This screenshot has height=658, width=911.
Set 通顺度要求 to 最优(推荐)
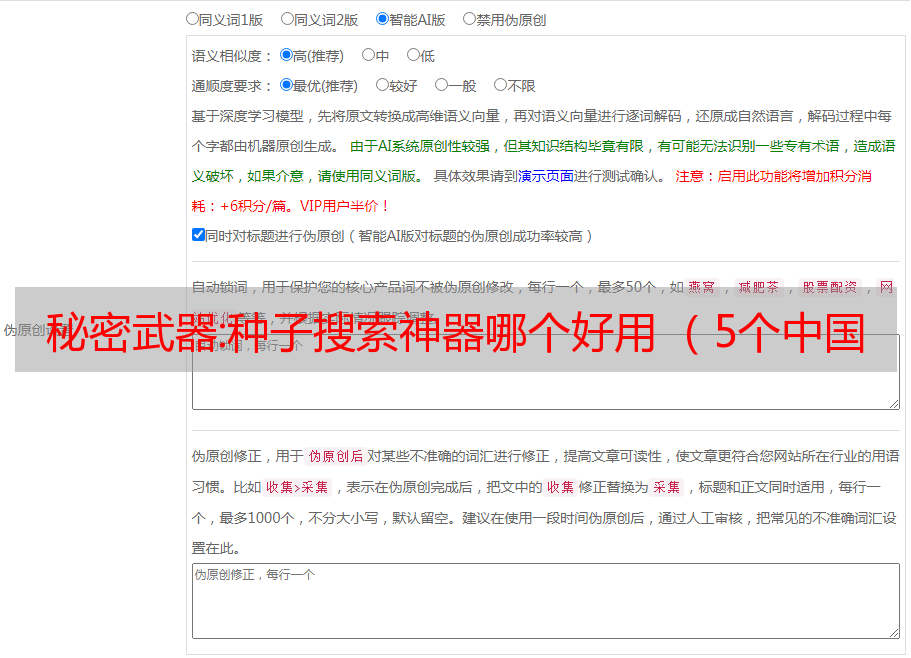pos(286,85)
